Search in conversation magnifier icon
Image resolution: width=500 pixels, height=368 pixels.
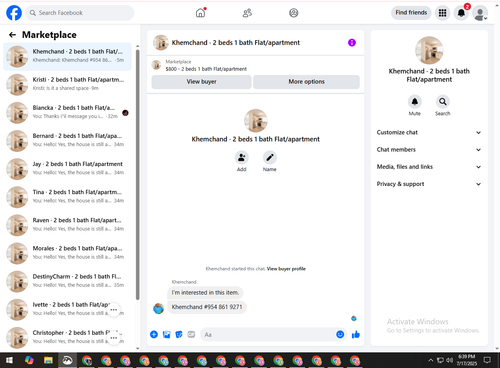coord(443,101)
